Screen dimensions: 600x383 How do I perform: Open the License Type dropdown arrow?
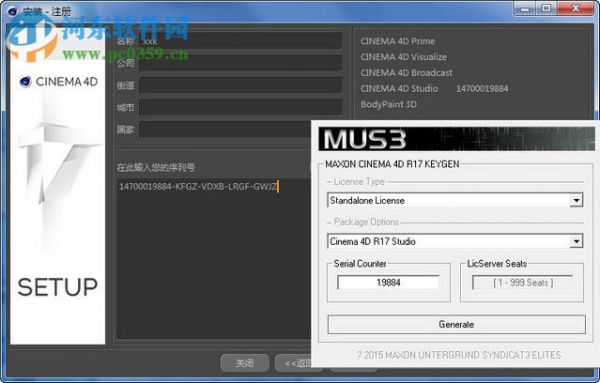[576, 200]
